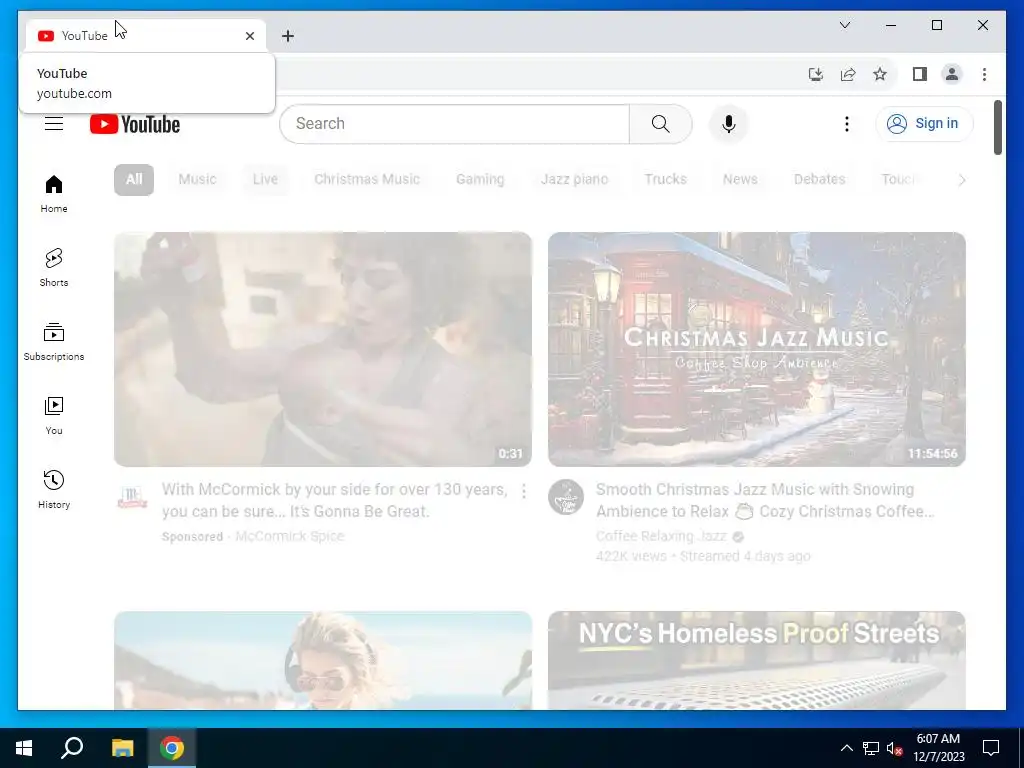Show more filter chips with right arrow
The width and height of the screenshot is (1024, 768).
coord(961,180)
